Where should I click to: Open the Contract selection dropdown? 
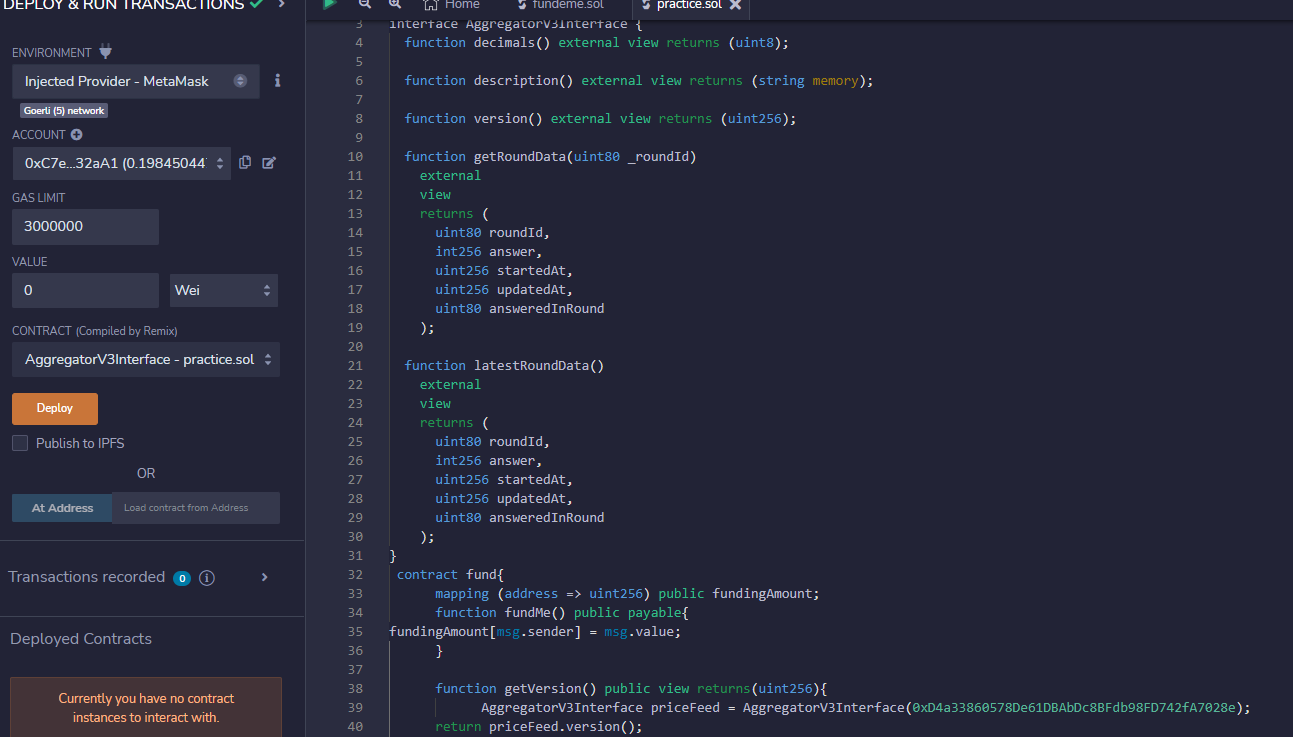[x=146, y=359]
